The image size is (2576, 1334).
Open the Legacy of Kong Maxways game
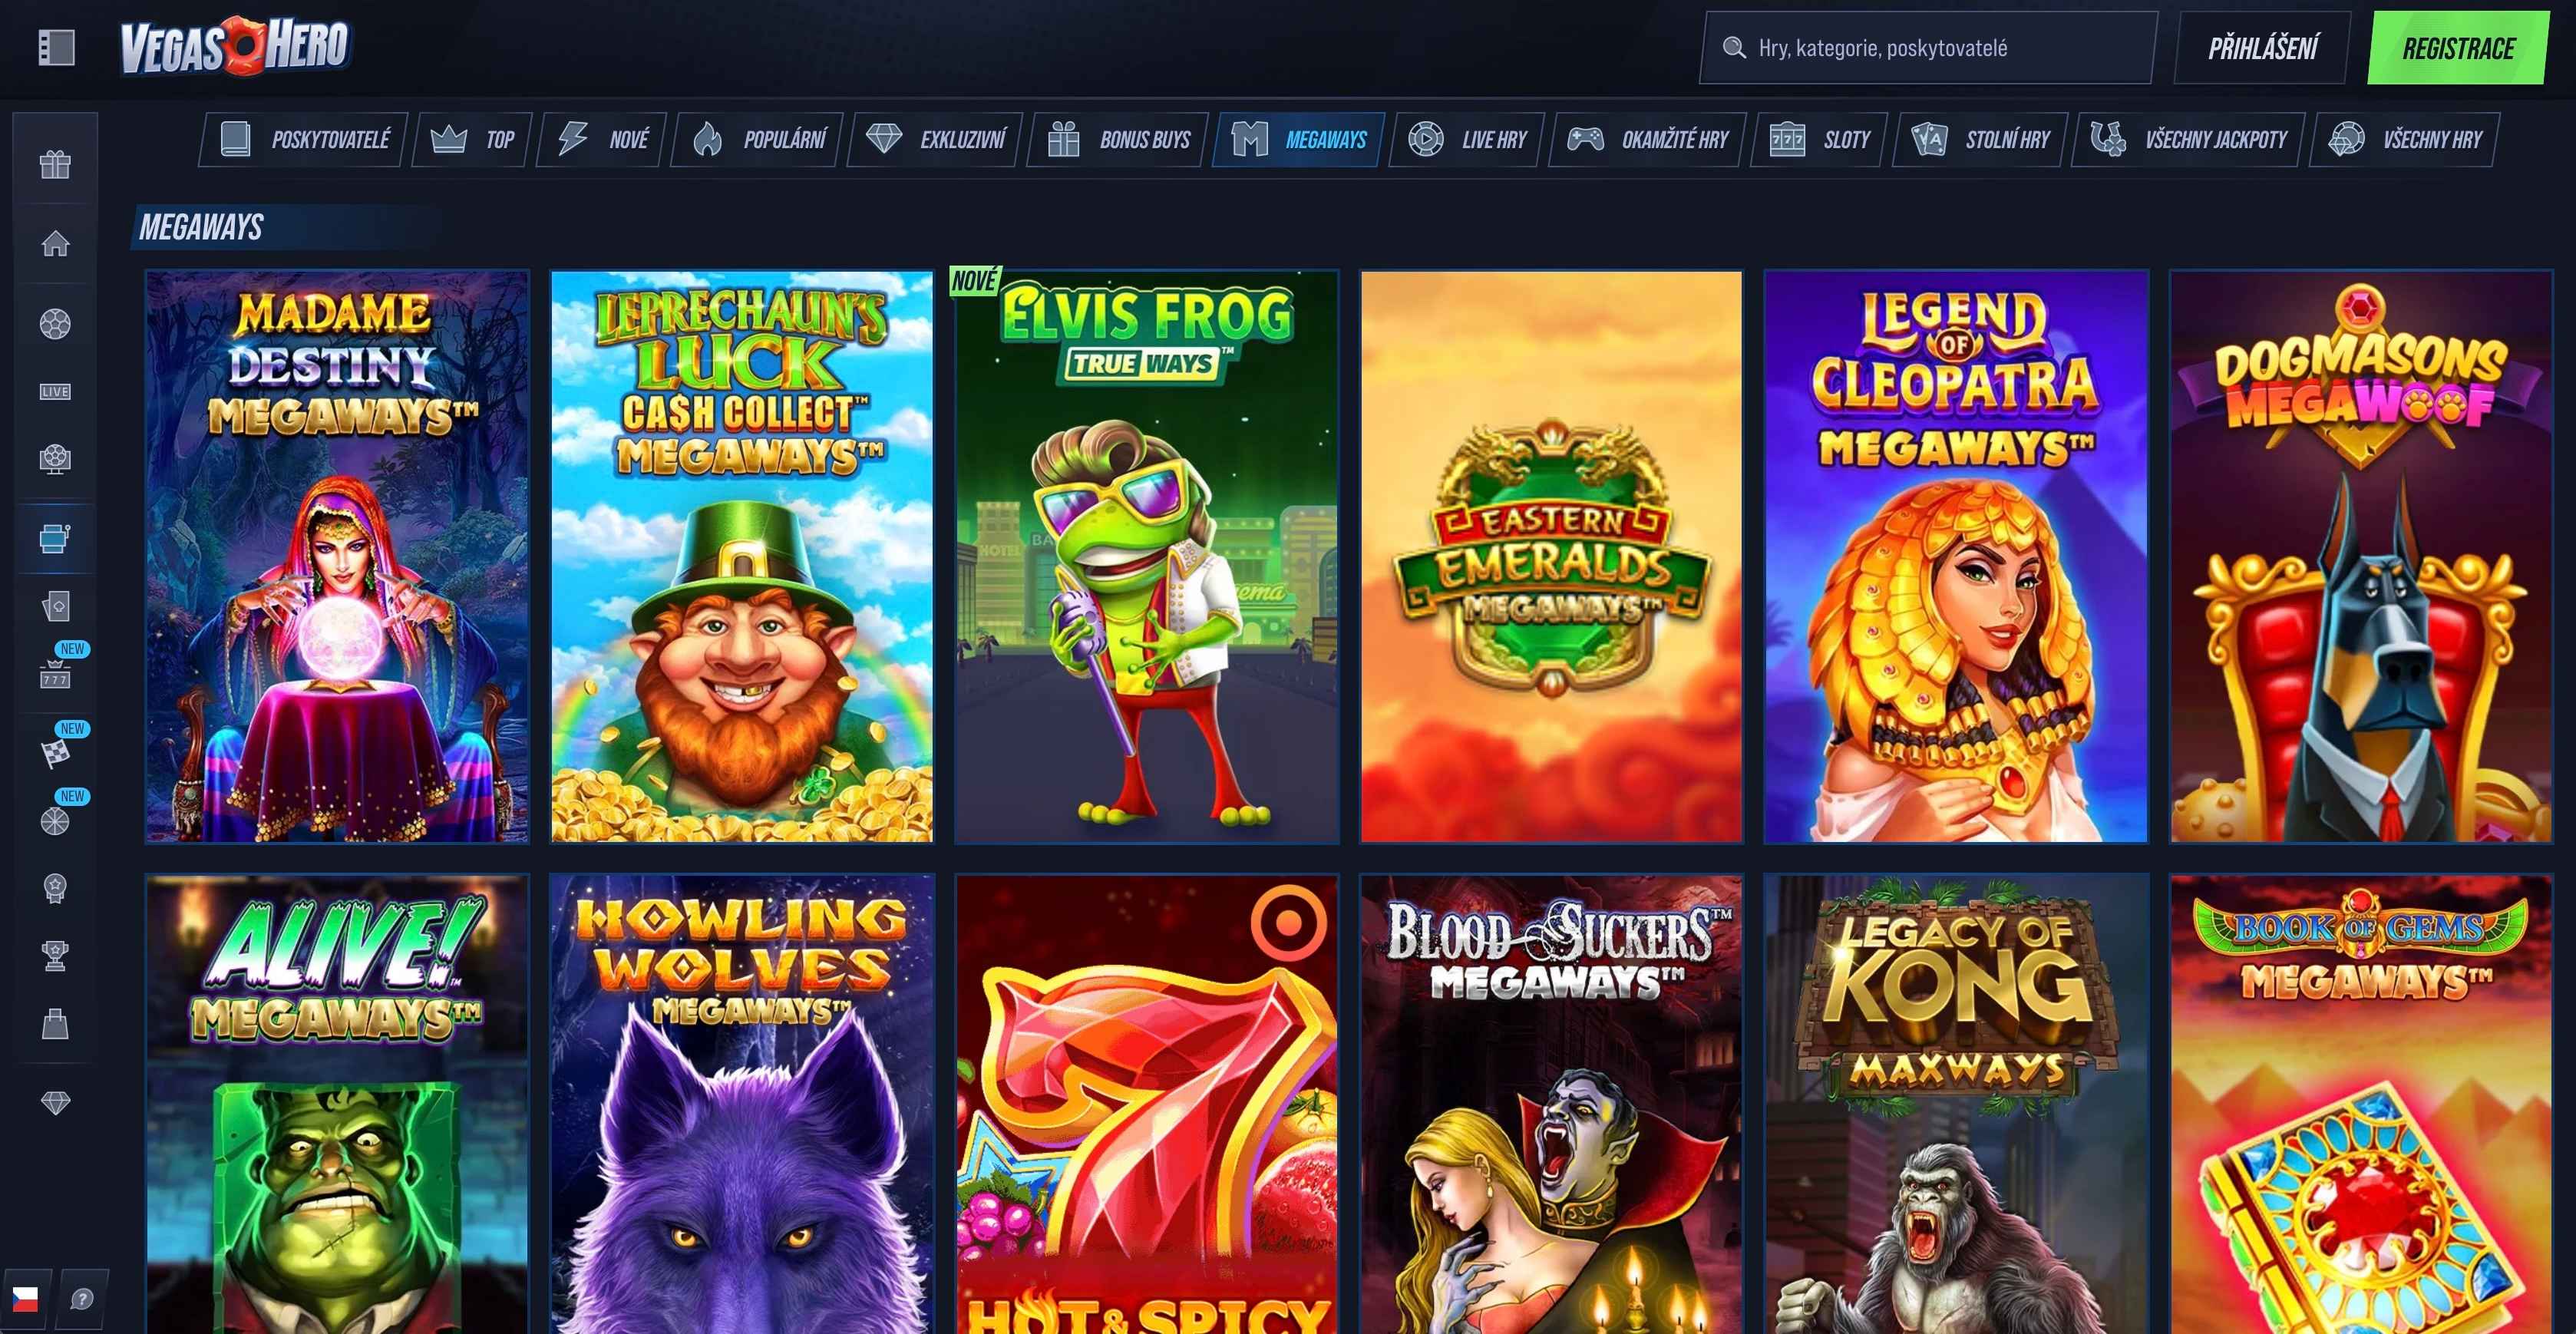1956,1104
